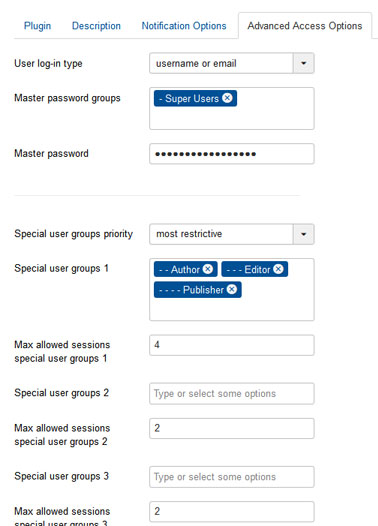Switch to the Description tab
The height and width of the screenshot is (526, 378).
coord(96,26)
